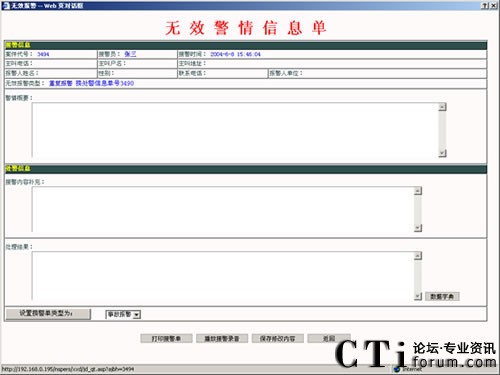Click the 保存修改内容 save button
The width and height of the screenshot is (500, 375).
click(x=277, y=338)
